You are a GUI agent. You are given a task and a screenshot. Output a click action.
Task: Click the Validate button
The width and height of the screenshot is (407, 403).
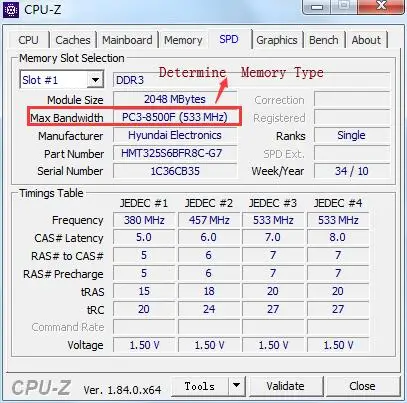286,386
